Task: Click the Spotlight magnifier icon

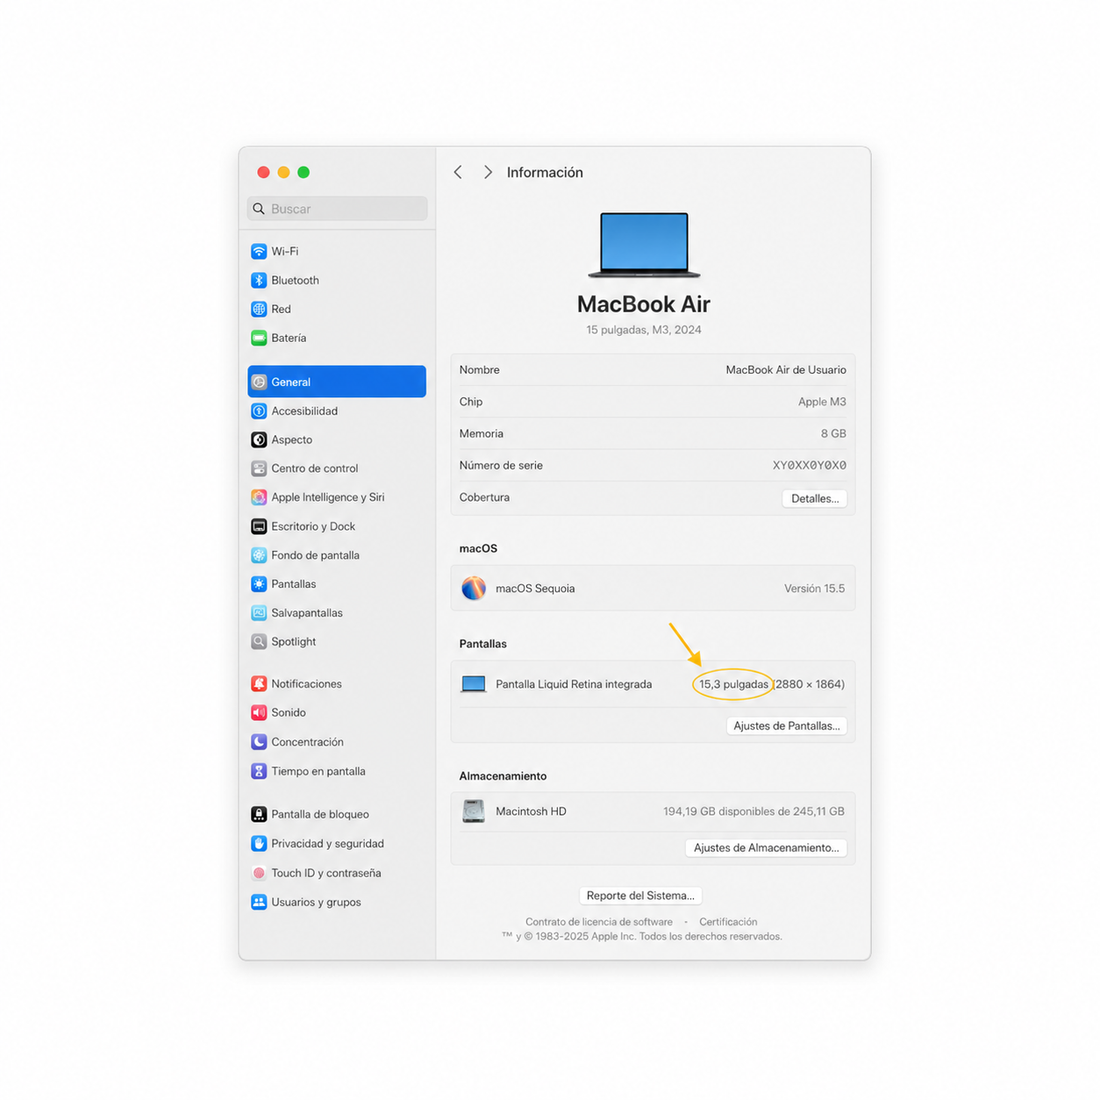Action: (x=259, y=641)
